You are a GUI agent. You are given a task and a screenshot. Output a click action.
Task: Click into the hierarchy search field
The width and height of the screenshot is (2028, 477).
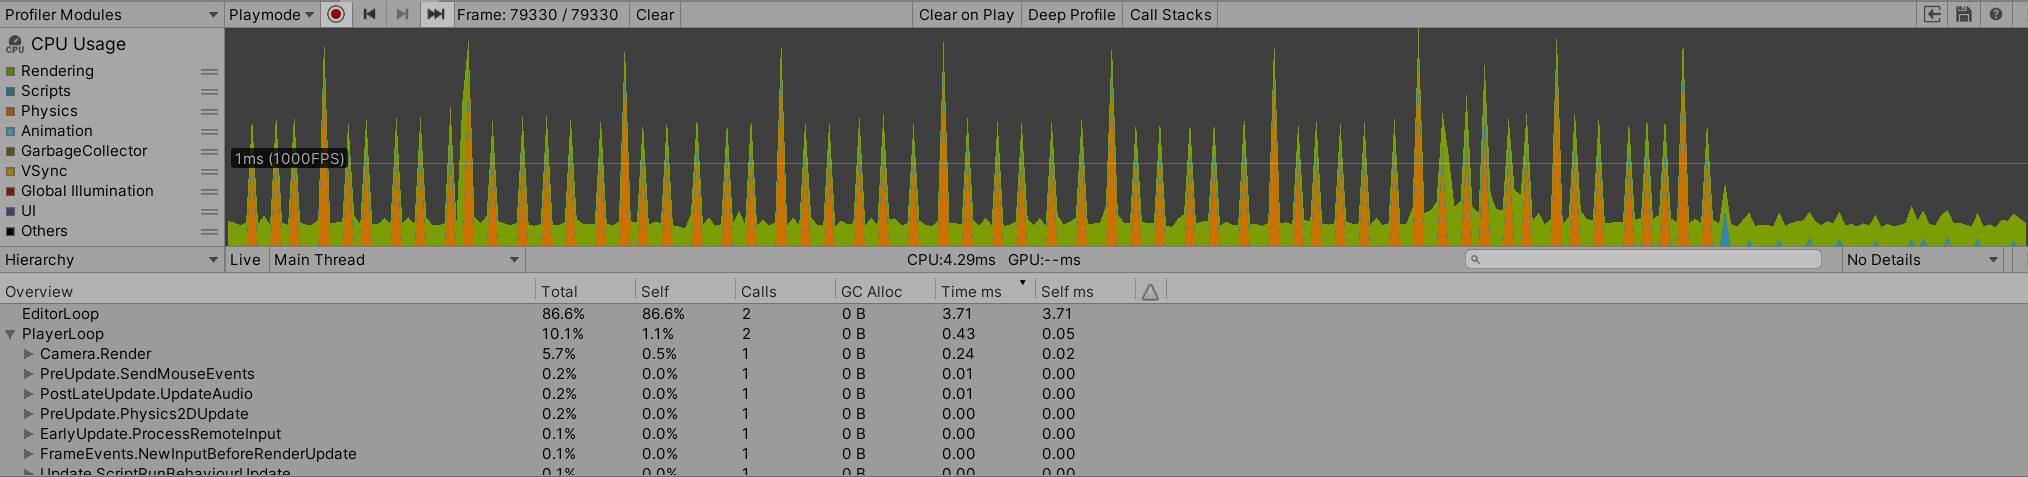coord(1643,259)
